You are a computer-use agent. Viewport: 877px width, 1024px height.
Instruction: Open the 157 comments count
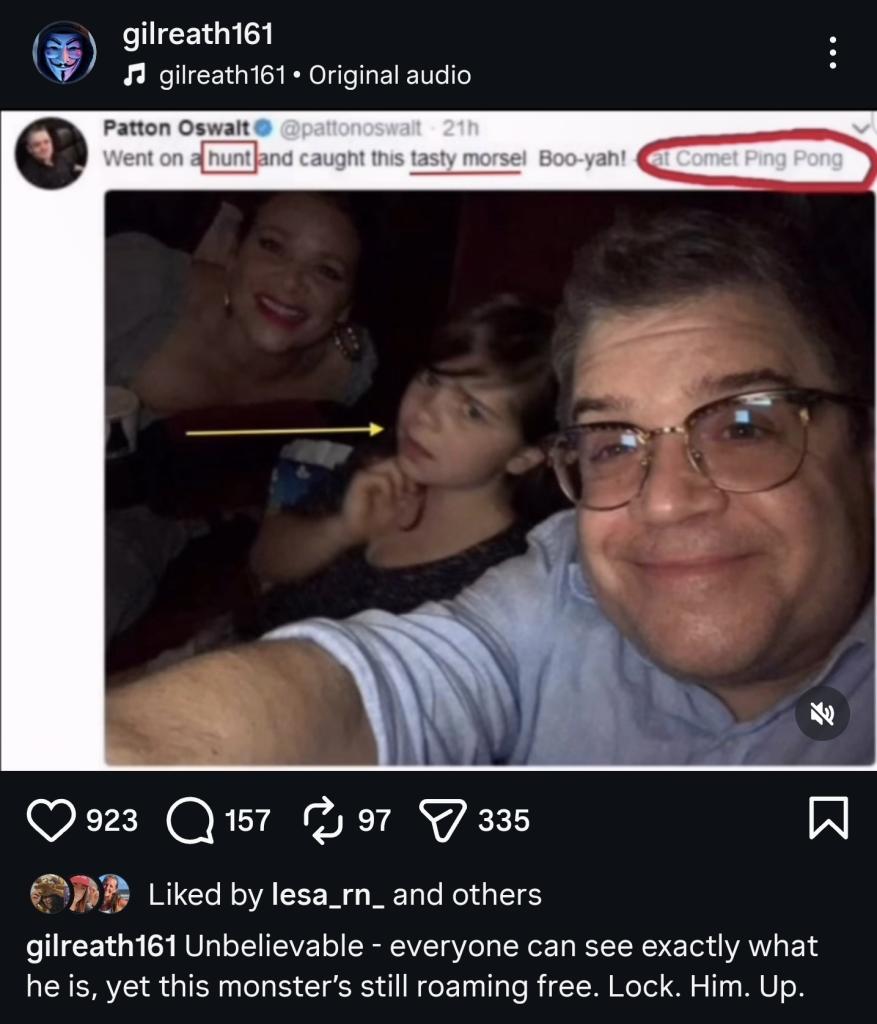click(x=248, y=821)
